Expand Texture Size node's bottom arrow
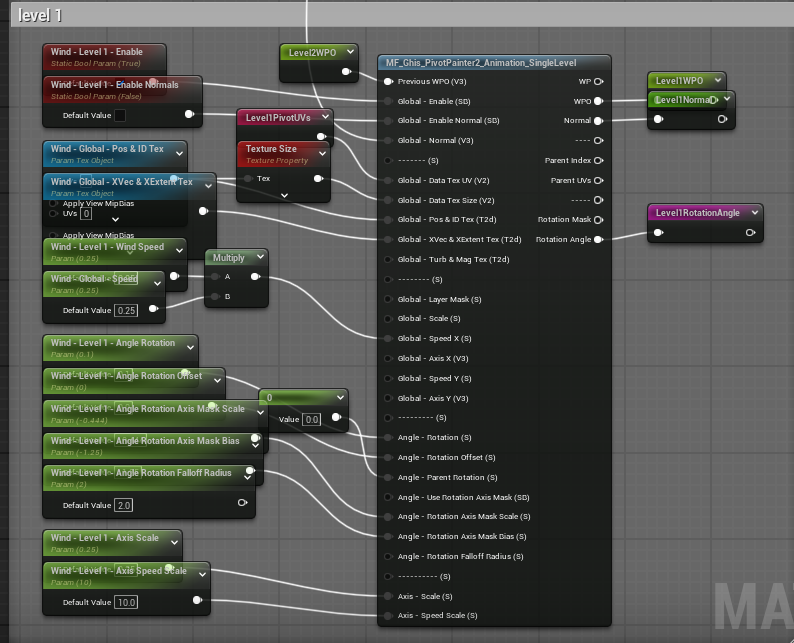Screen dimensions: 794x643 point(283,195)
